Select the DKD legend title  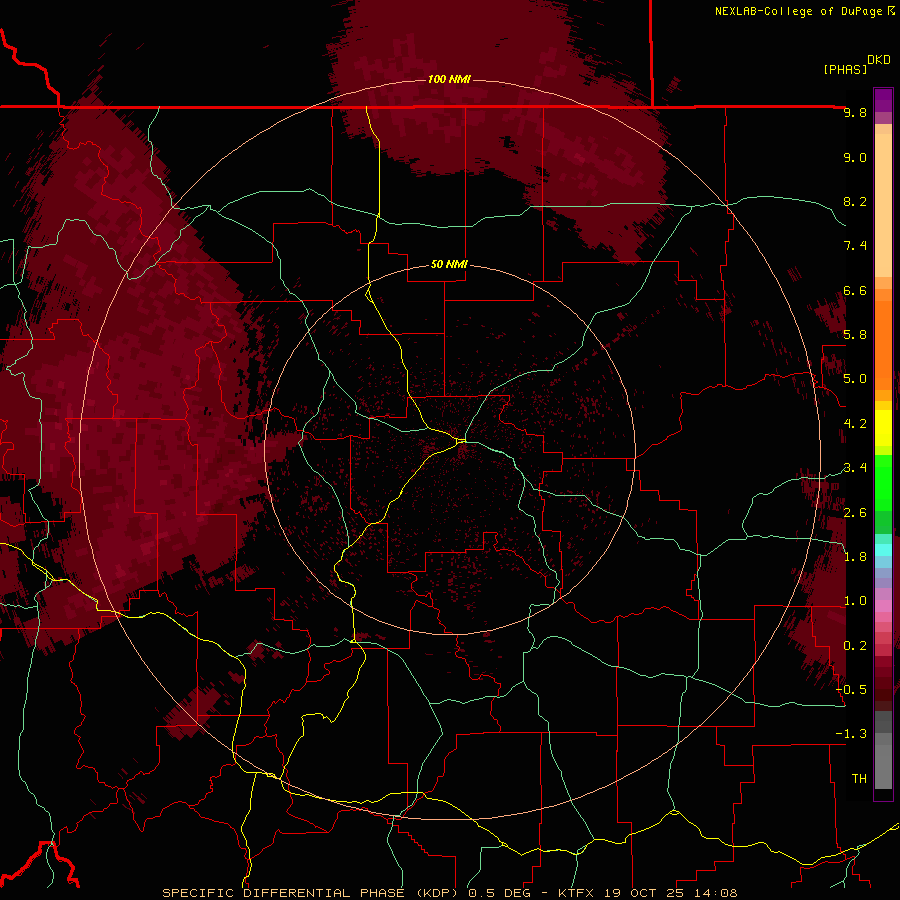[x=879, y=60]
